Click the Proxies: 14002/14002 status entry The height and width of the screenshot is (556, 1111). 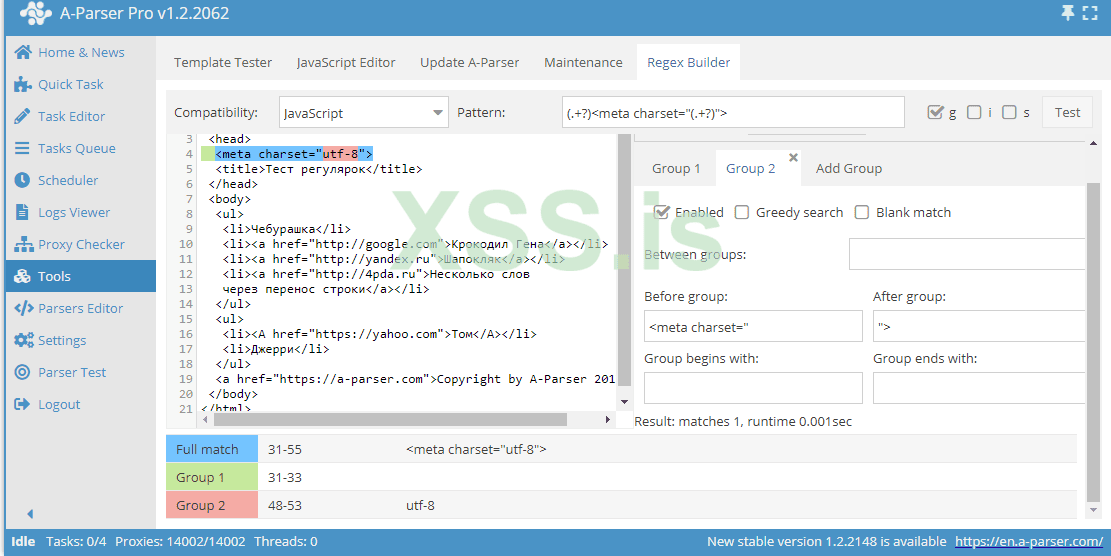tap(181, 542)
